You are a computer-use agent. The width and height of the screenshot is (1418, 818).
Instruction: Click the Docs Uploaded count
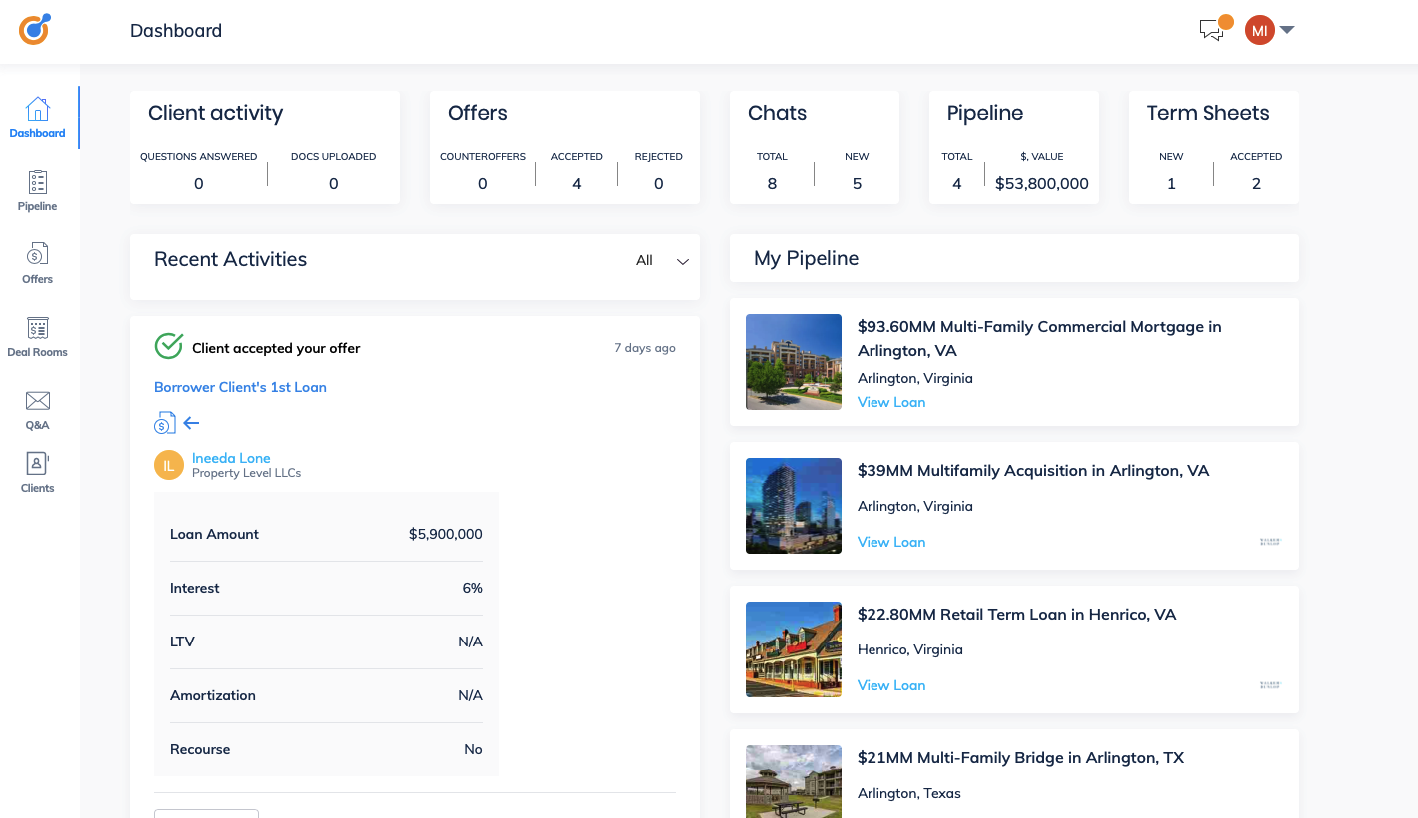(334, 184)
